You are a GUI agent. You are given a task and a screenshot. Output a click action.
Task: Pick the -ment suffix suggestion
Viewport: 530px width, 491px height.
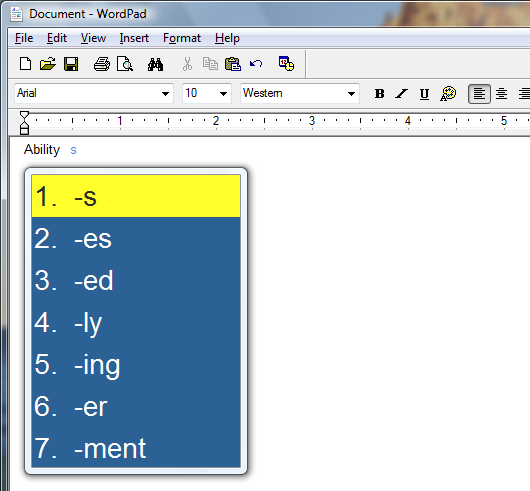pyautogui.click(x=136, y=447)
